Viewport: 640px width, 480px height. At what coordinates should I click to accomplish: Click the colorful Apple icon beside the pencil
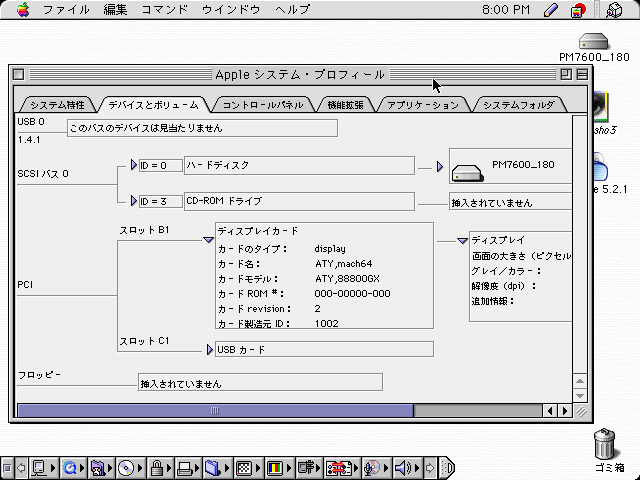point(578,10)
